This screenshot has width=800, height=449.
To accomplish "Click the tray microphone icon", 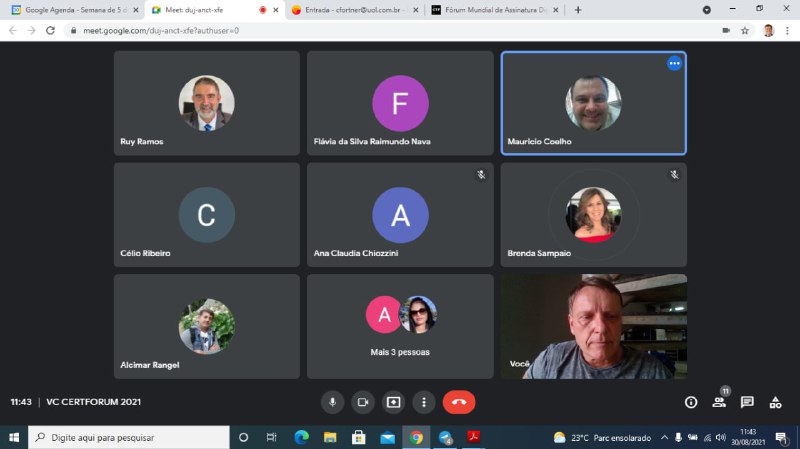I will click(x=678, y=437).
